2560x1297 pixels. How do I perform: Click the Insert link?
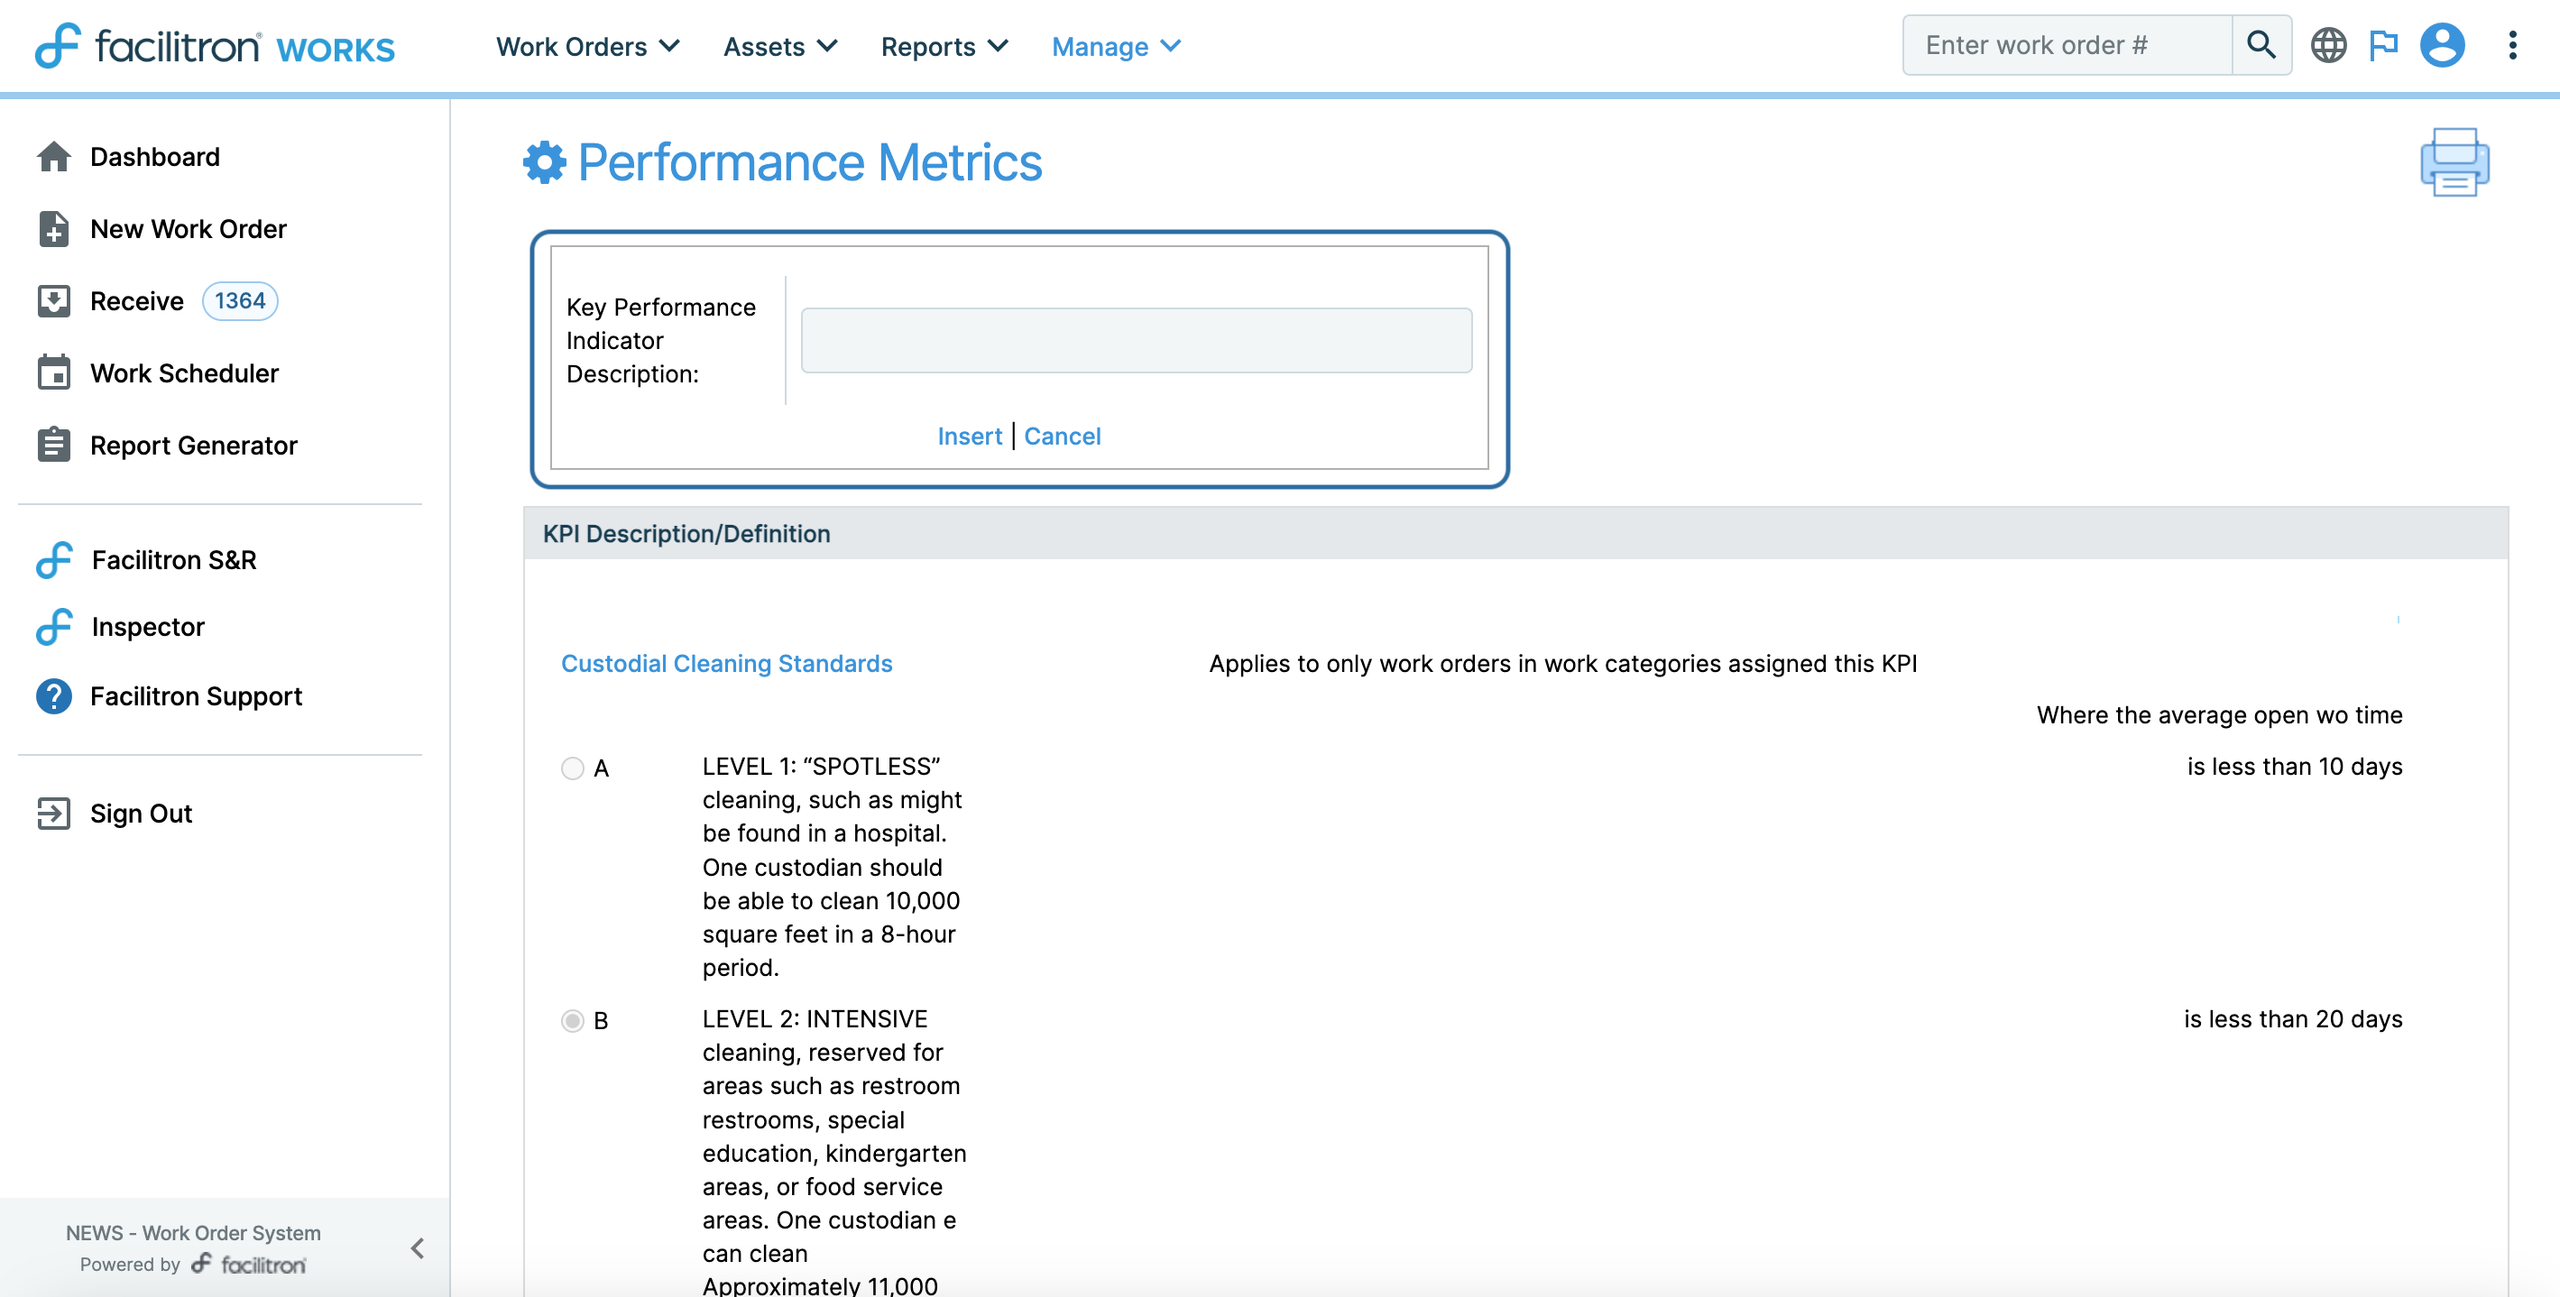pyautogui.click(x=969, y=436)
